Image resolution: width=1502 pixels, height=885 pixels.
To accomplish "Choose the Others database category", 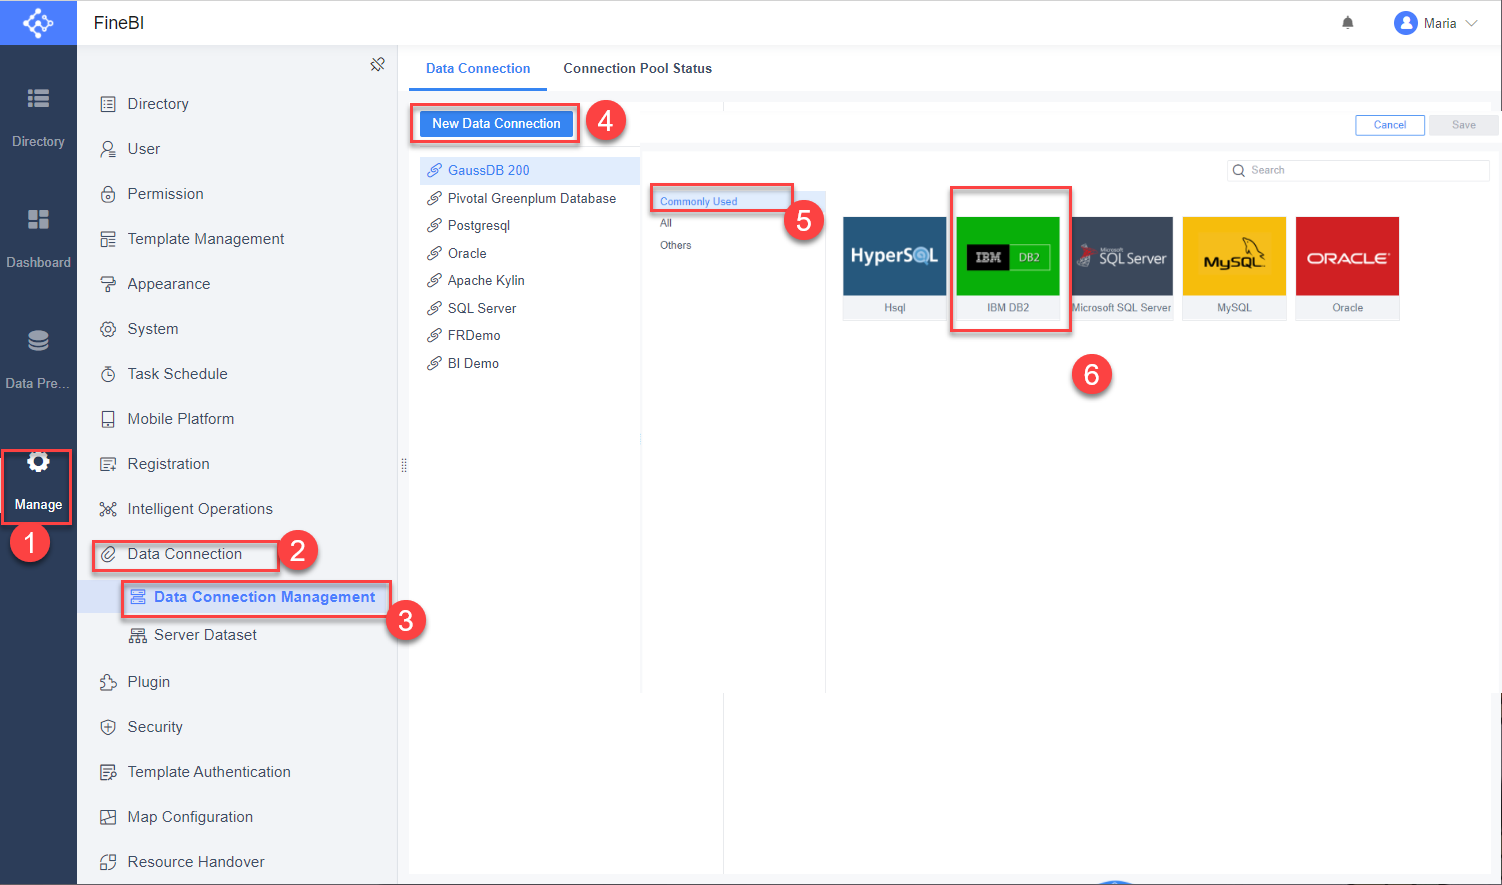I will click(675, 245).
